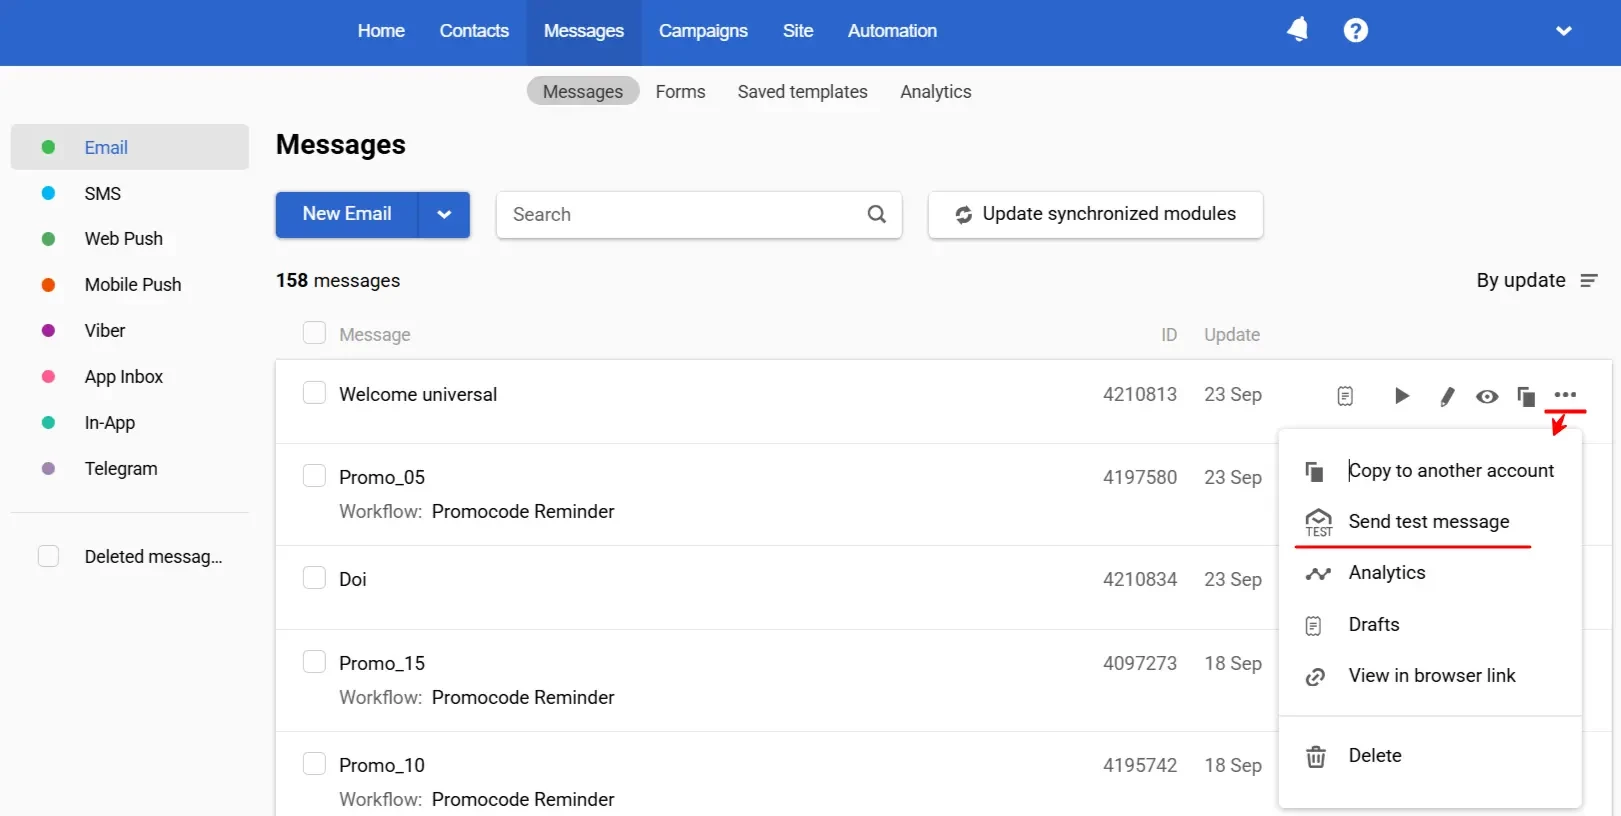This screenshot has width=1621, height=816.
Task: Select the SMS channel in sidebar
Action: pyautogui.click(x=102, y=194)
